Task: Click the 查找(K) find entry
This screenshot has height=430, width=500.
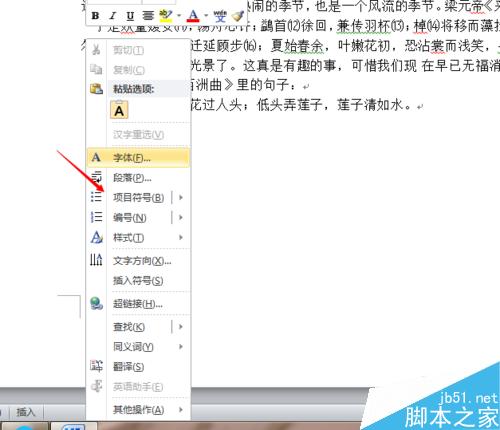Action: (x=129, y=327)
